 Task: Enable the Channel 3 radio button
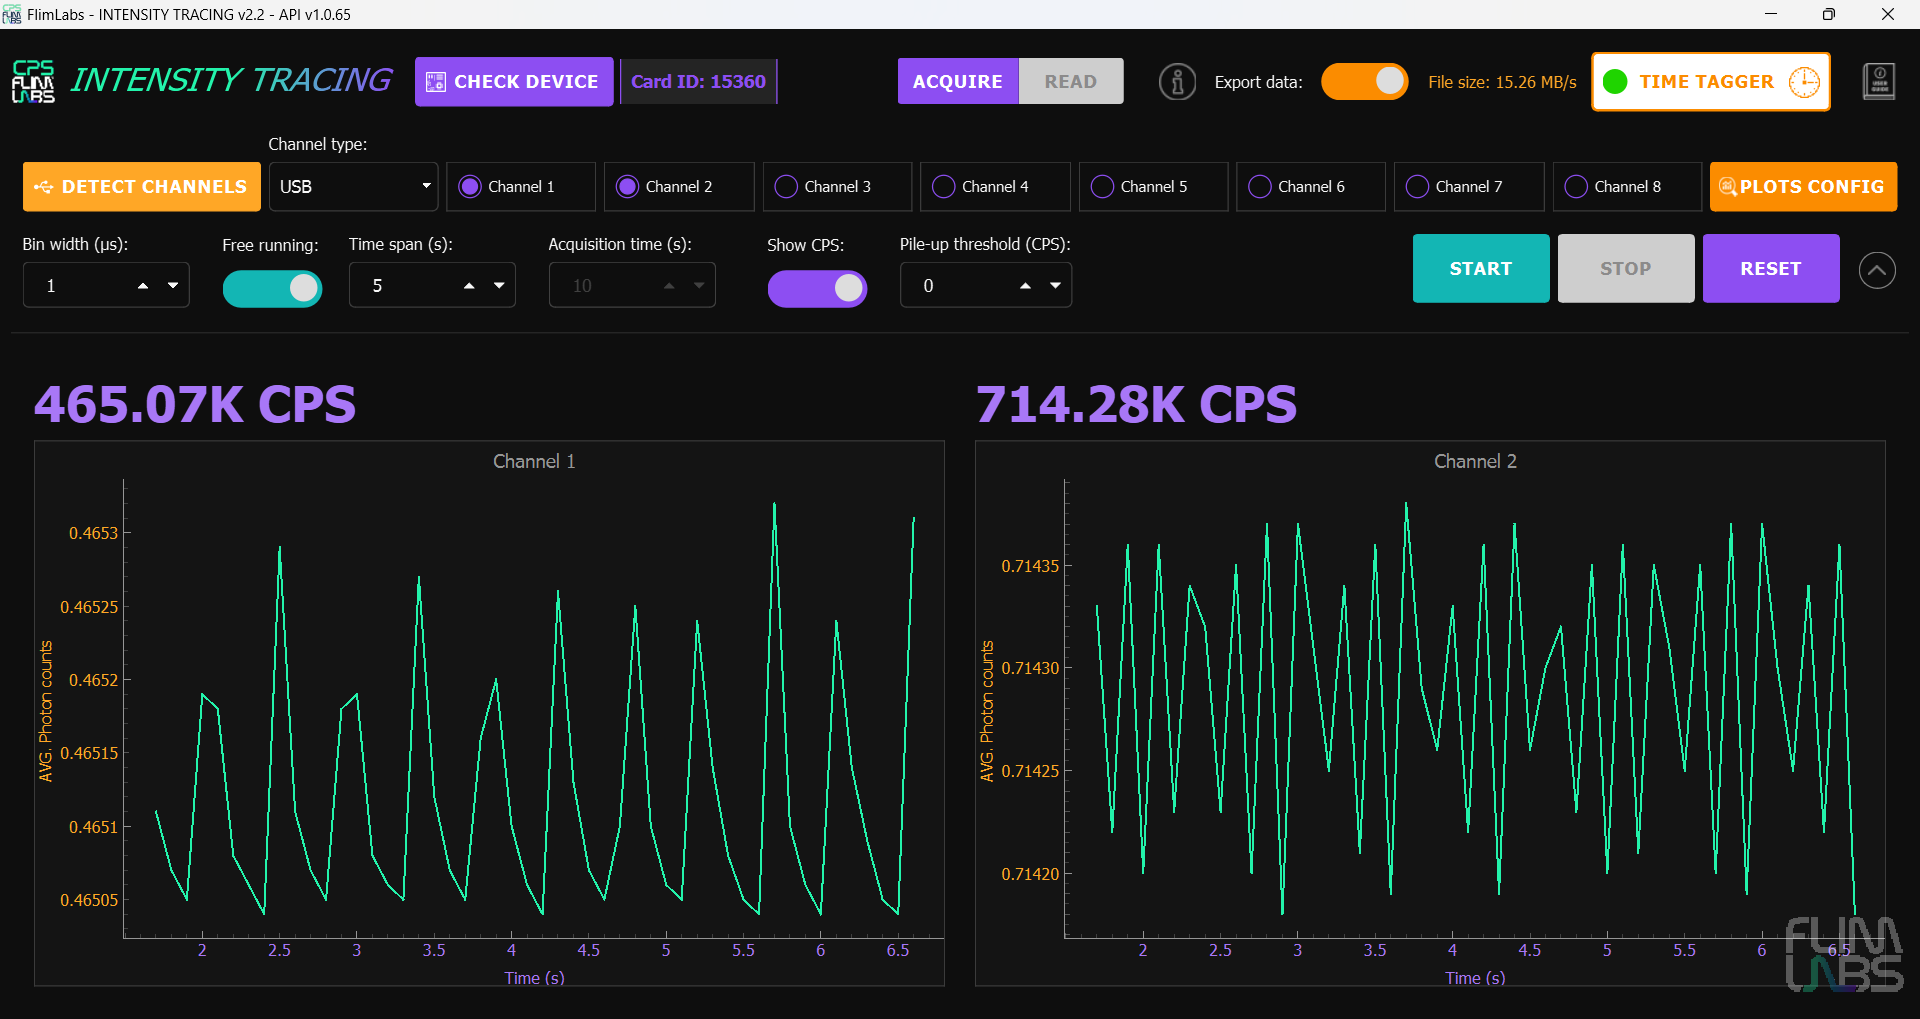pos(786,187)
